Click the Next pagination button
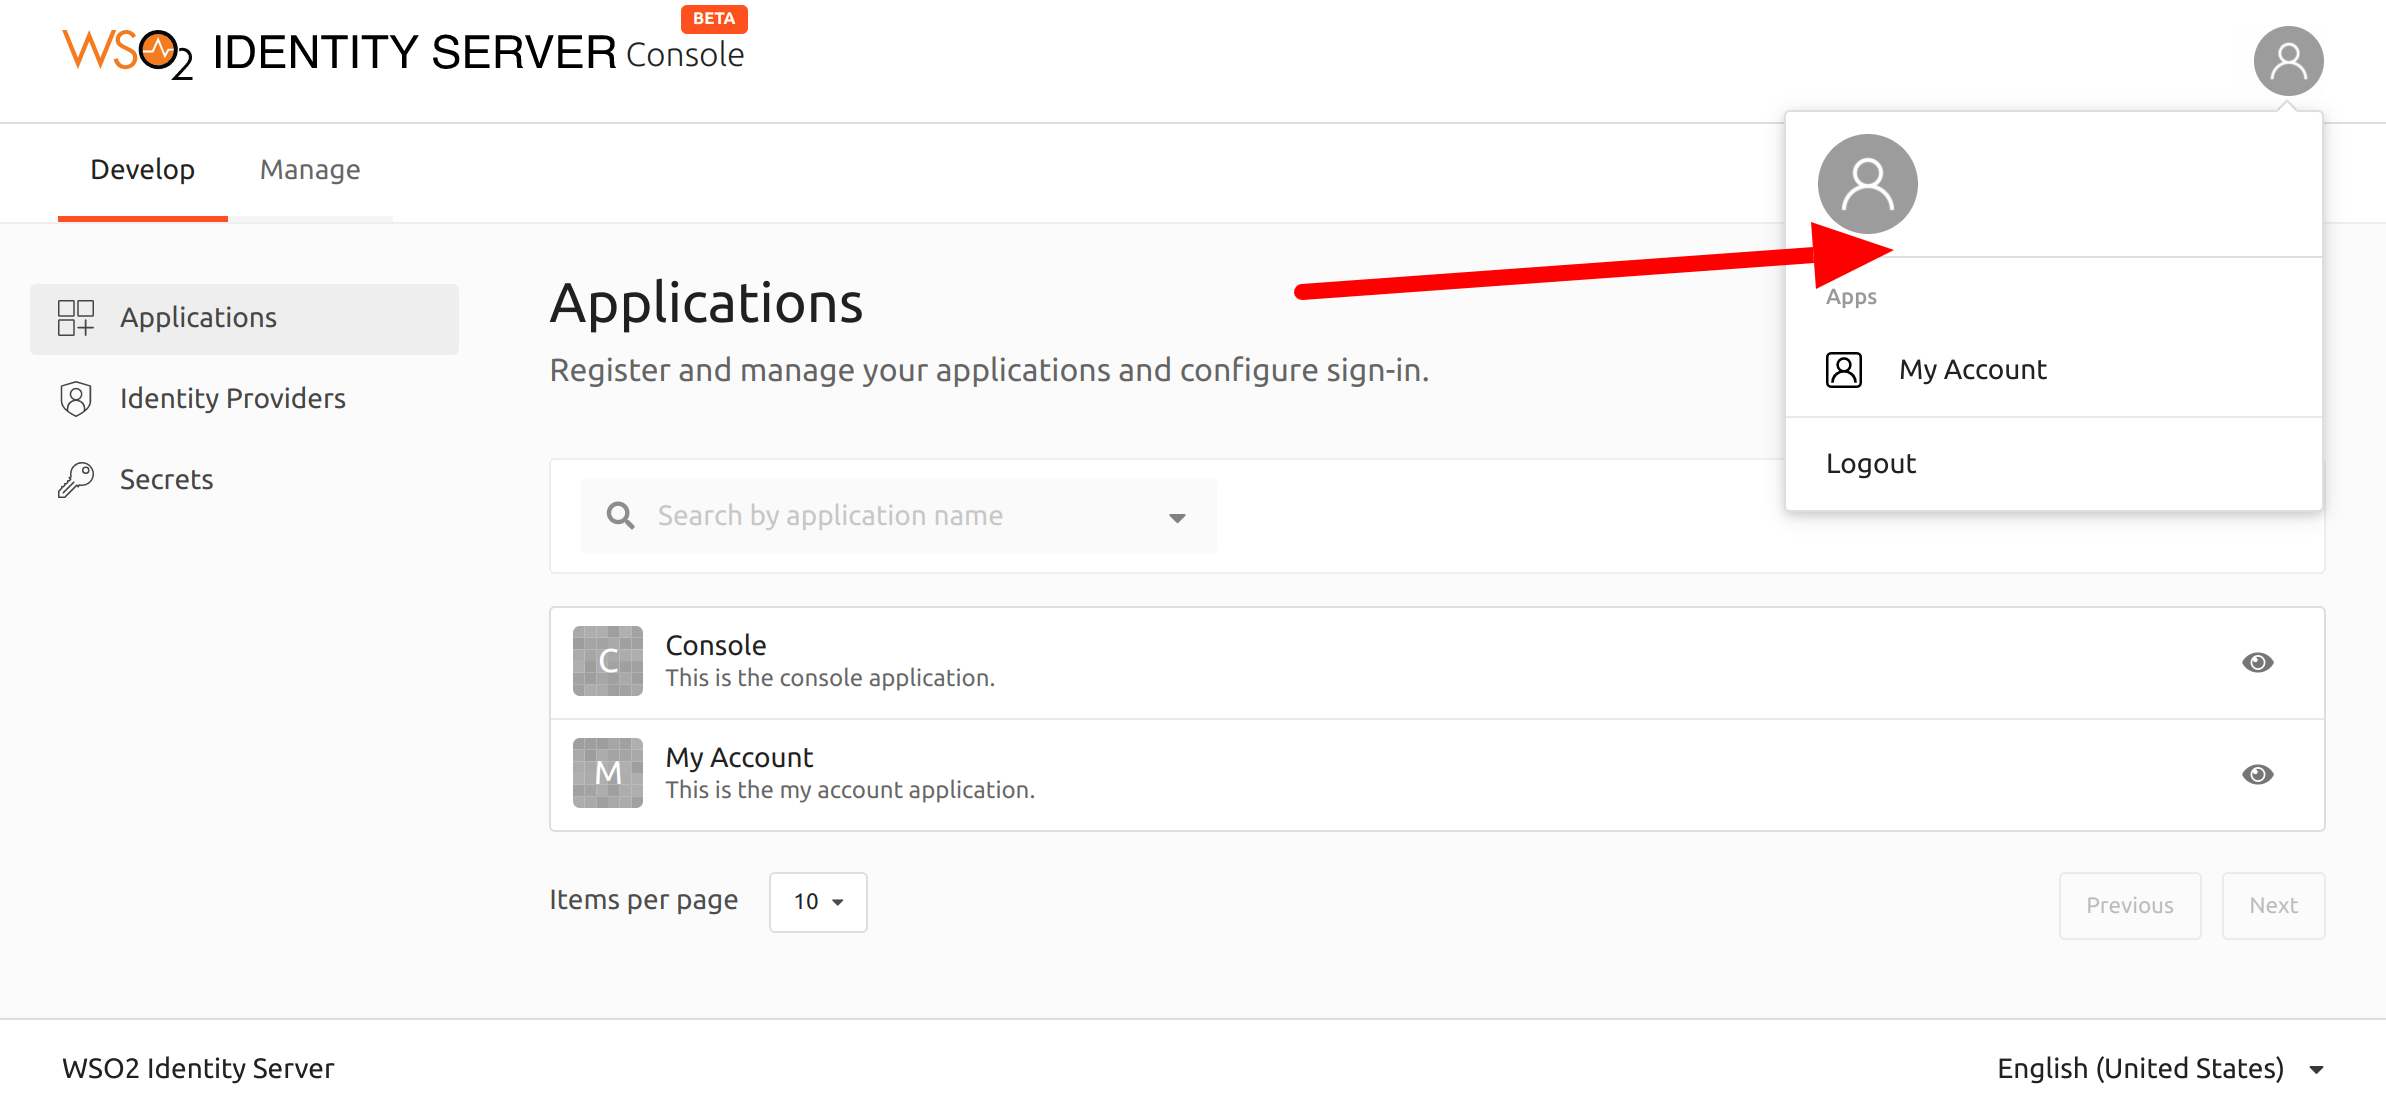Viewport: 2386px width, 1118px height. [2273, 906]
